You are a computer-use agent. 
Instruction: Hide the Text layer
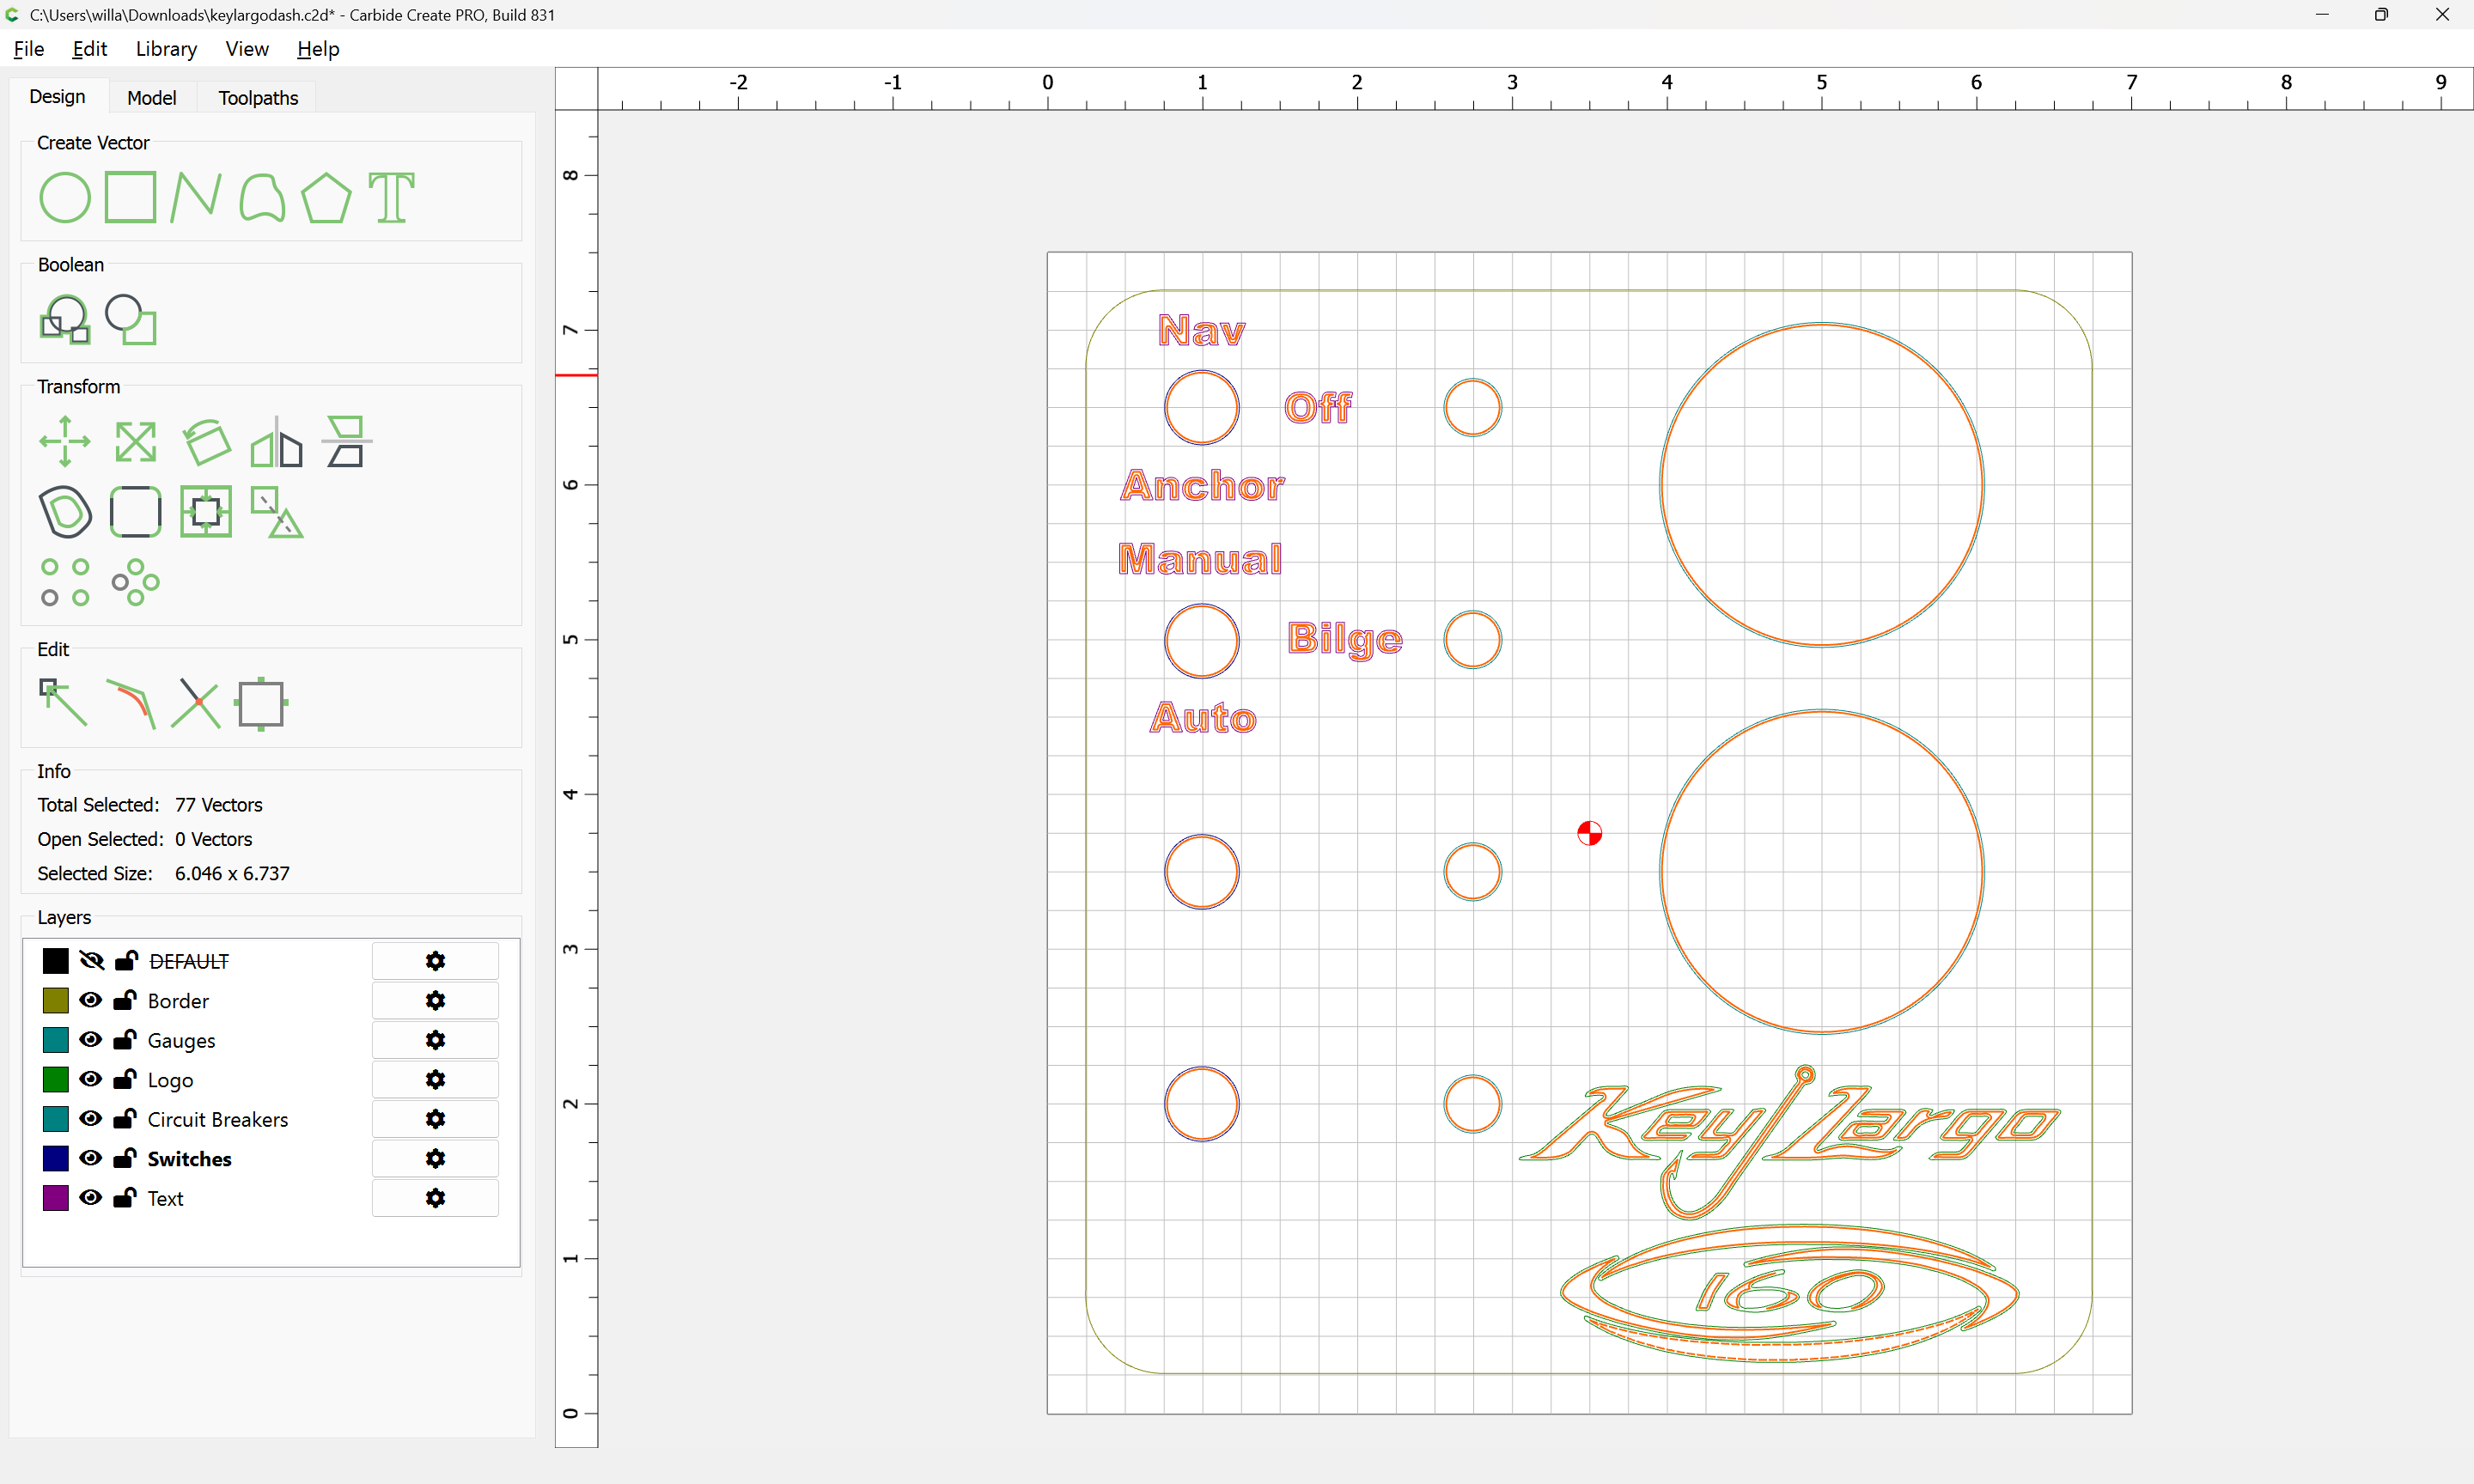coord(91,1198)
